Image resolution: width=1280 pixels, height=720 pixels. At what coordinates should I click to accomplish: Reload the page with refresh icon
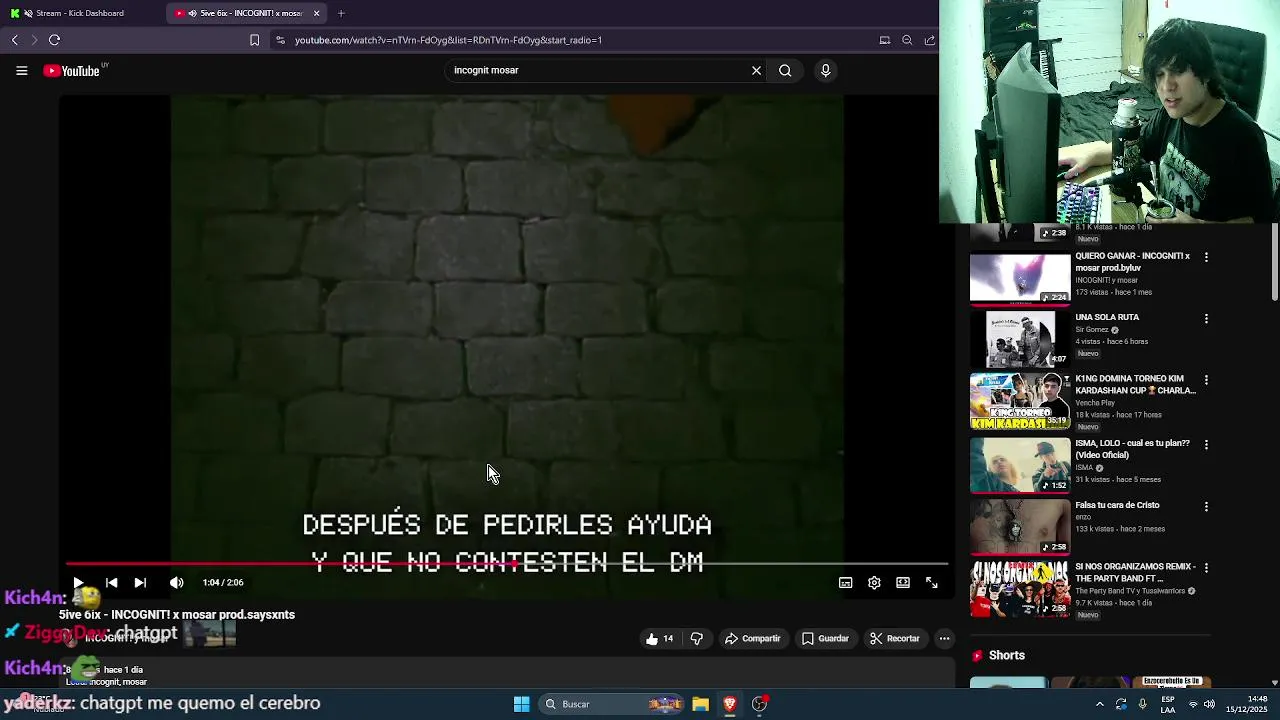pyautogui.click(x=54, y=40)
